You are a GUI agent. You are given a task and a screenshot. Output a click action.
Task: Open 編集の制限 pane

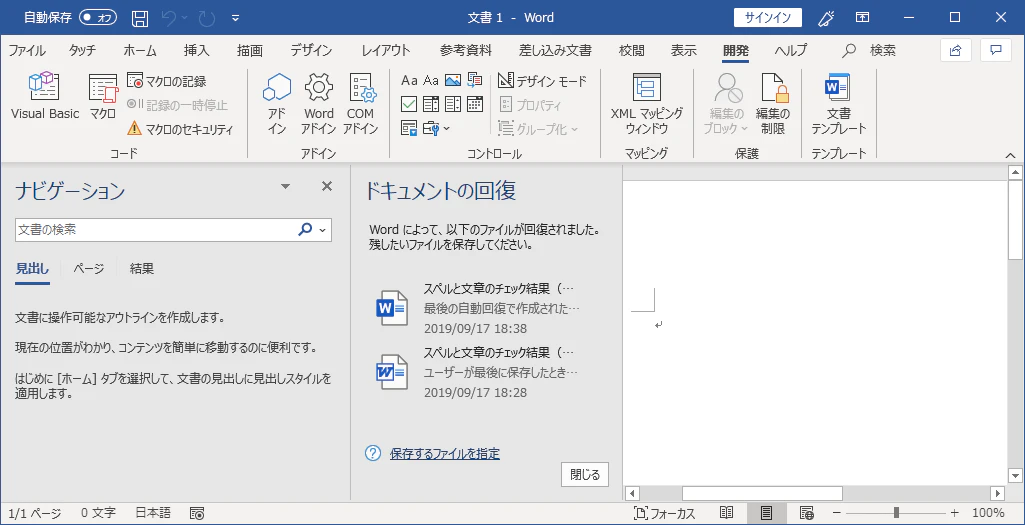[773, 104]
